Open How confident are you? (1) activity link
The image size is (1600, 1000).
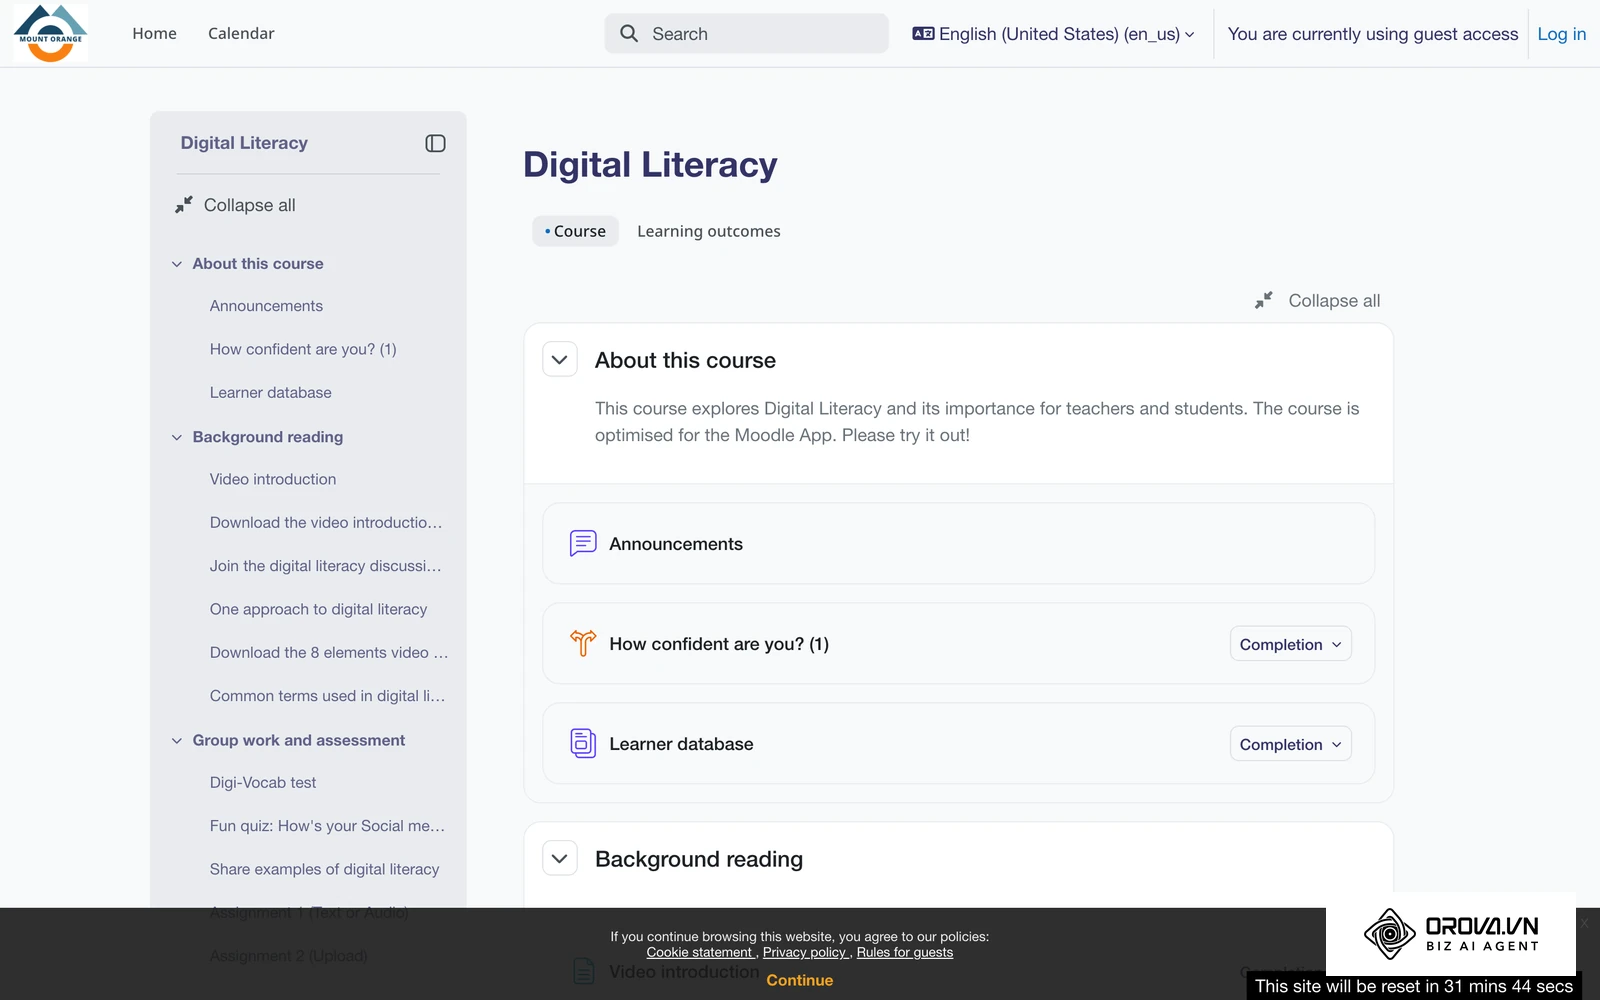(x=719, y=644)
